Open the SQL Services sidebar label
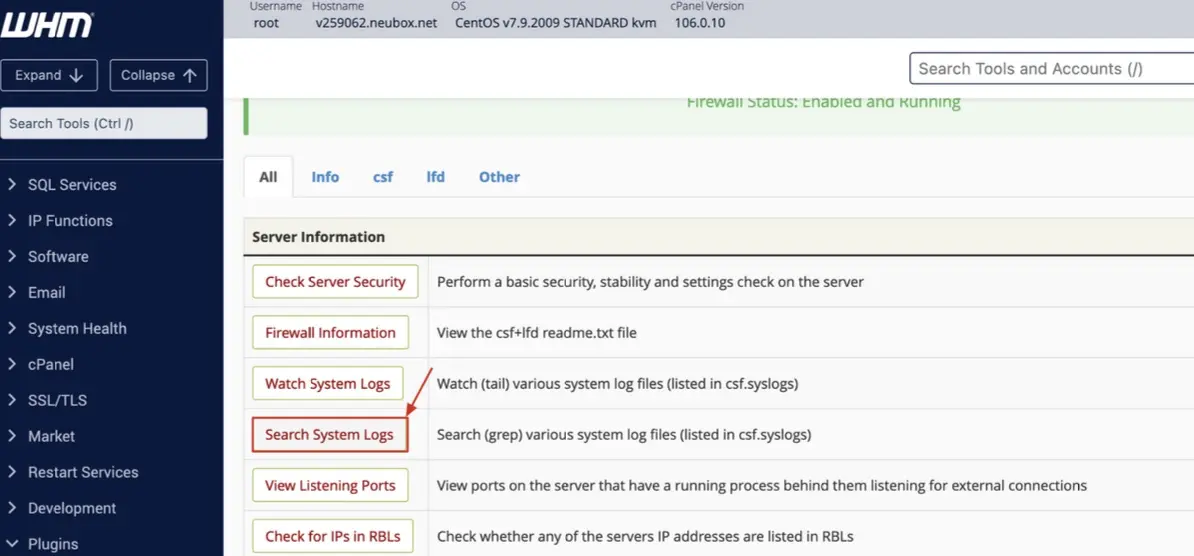Viewport: 1194px width, 556px height. point(72,184)
